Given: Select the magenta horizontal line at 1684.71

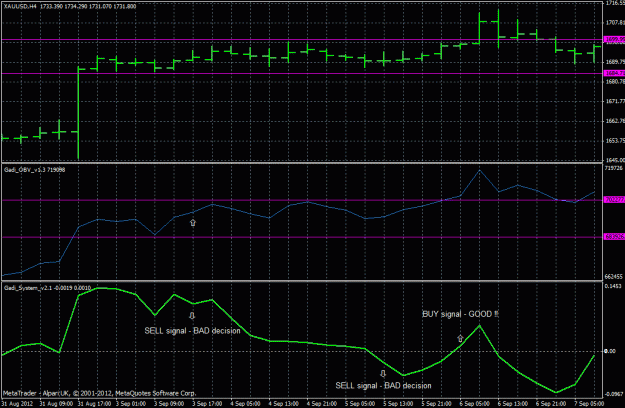Looking at the screenshot, I should point(303,73).
